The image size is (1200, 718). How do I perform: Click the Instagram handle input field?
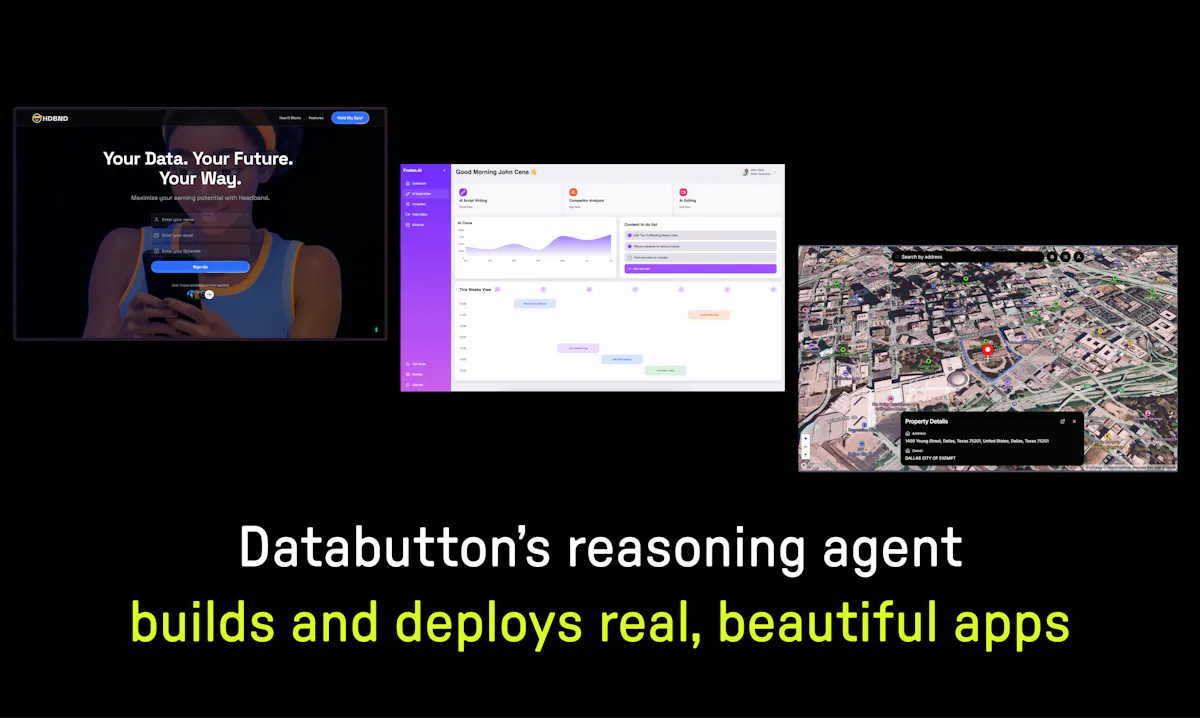(x=200, y=251)
